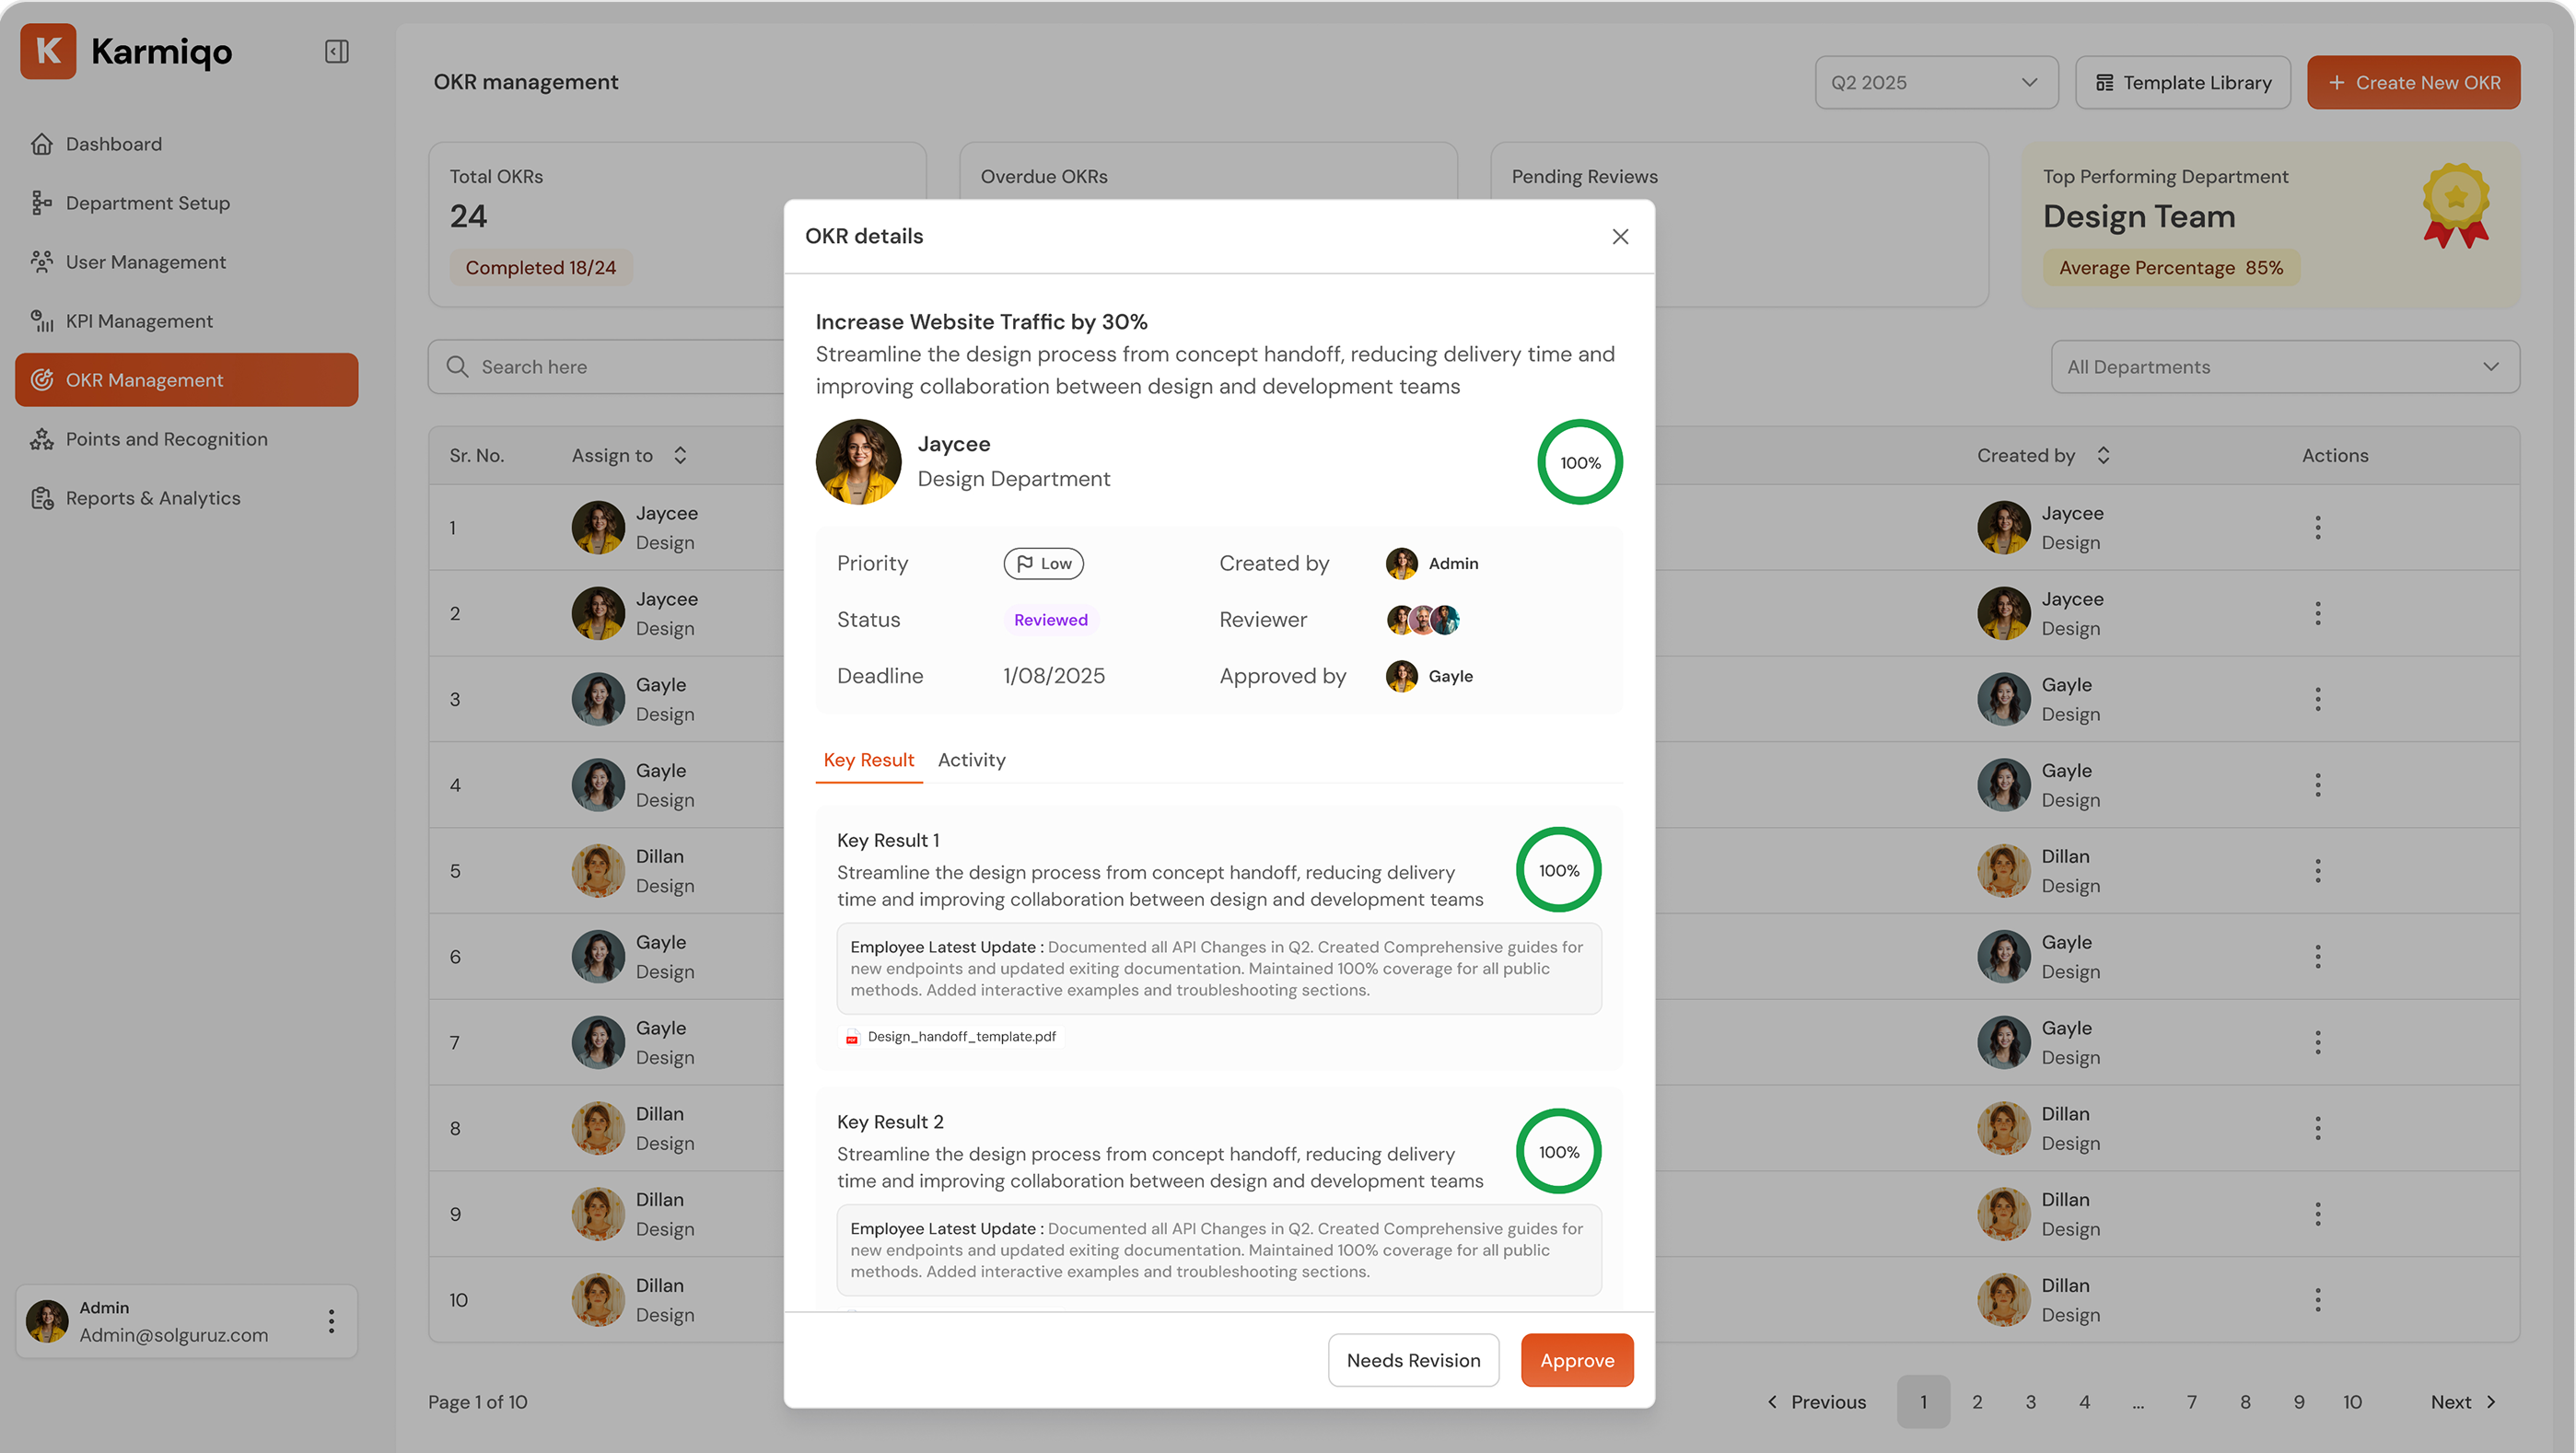The image size is (2576, 1453).
Task: Jump to pagination page 4
Action: (2085, 1403)
